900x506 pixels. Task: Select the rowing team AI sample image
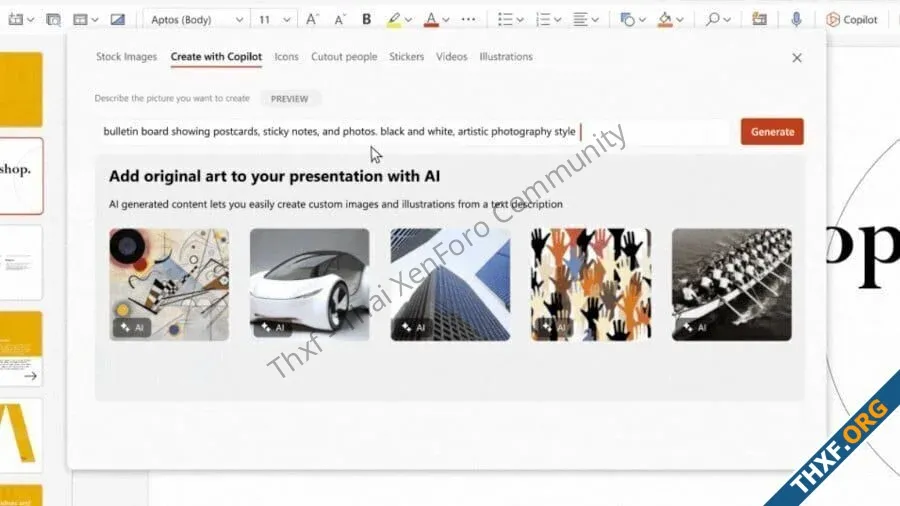point(732,285)
